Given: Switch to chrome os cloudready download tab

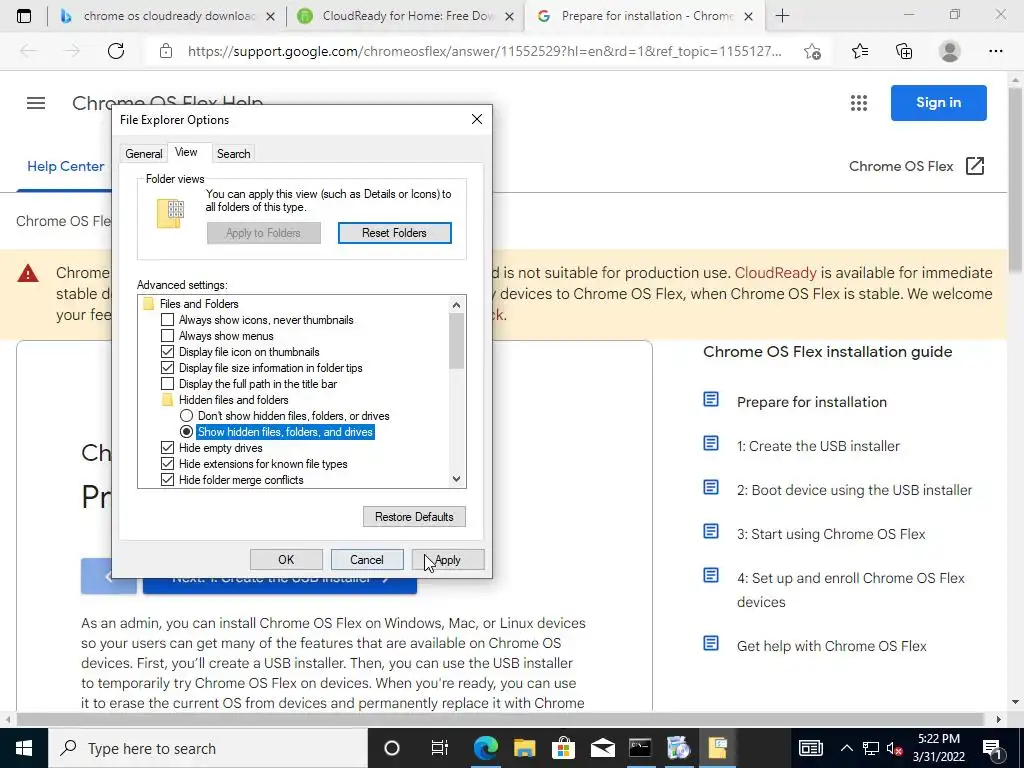Looking at the screenshot, I should tap(169, 16).
